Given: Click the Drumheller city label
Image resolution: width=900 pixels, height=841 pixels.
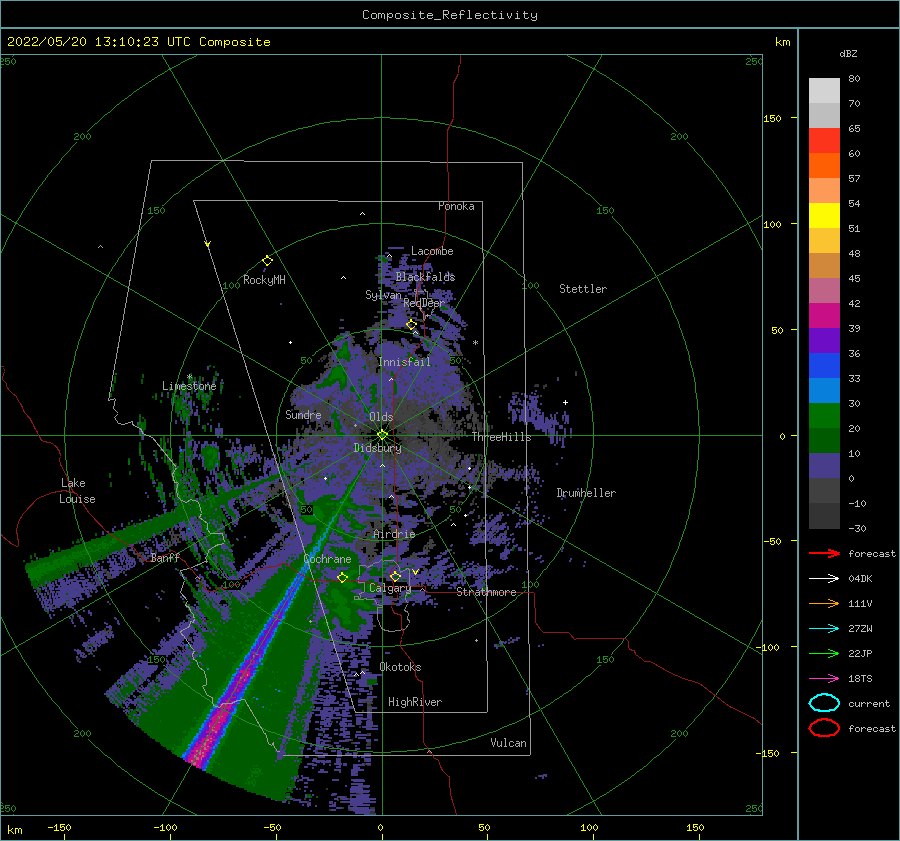Looking at the screenshot, I should (x=585, y=493).
